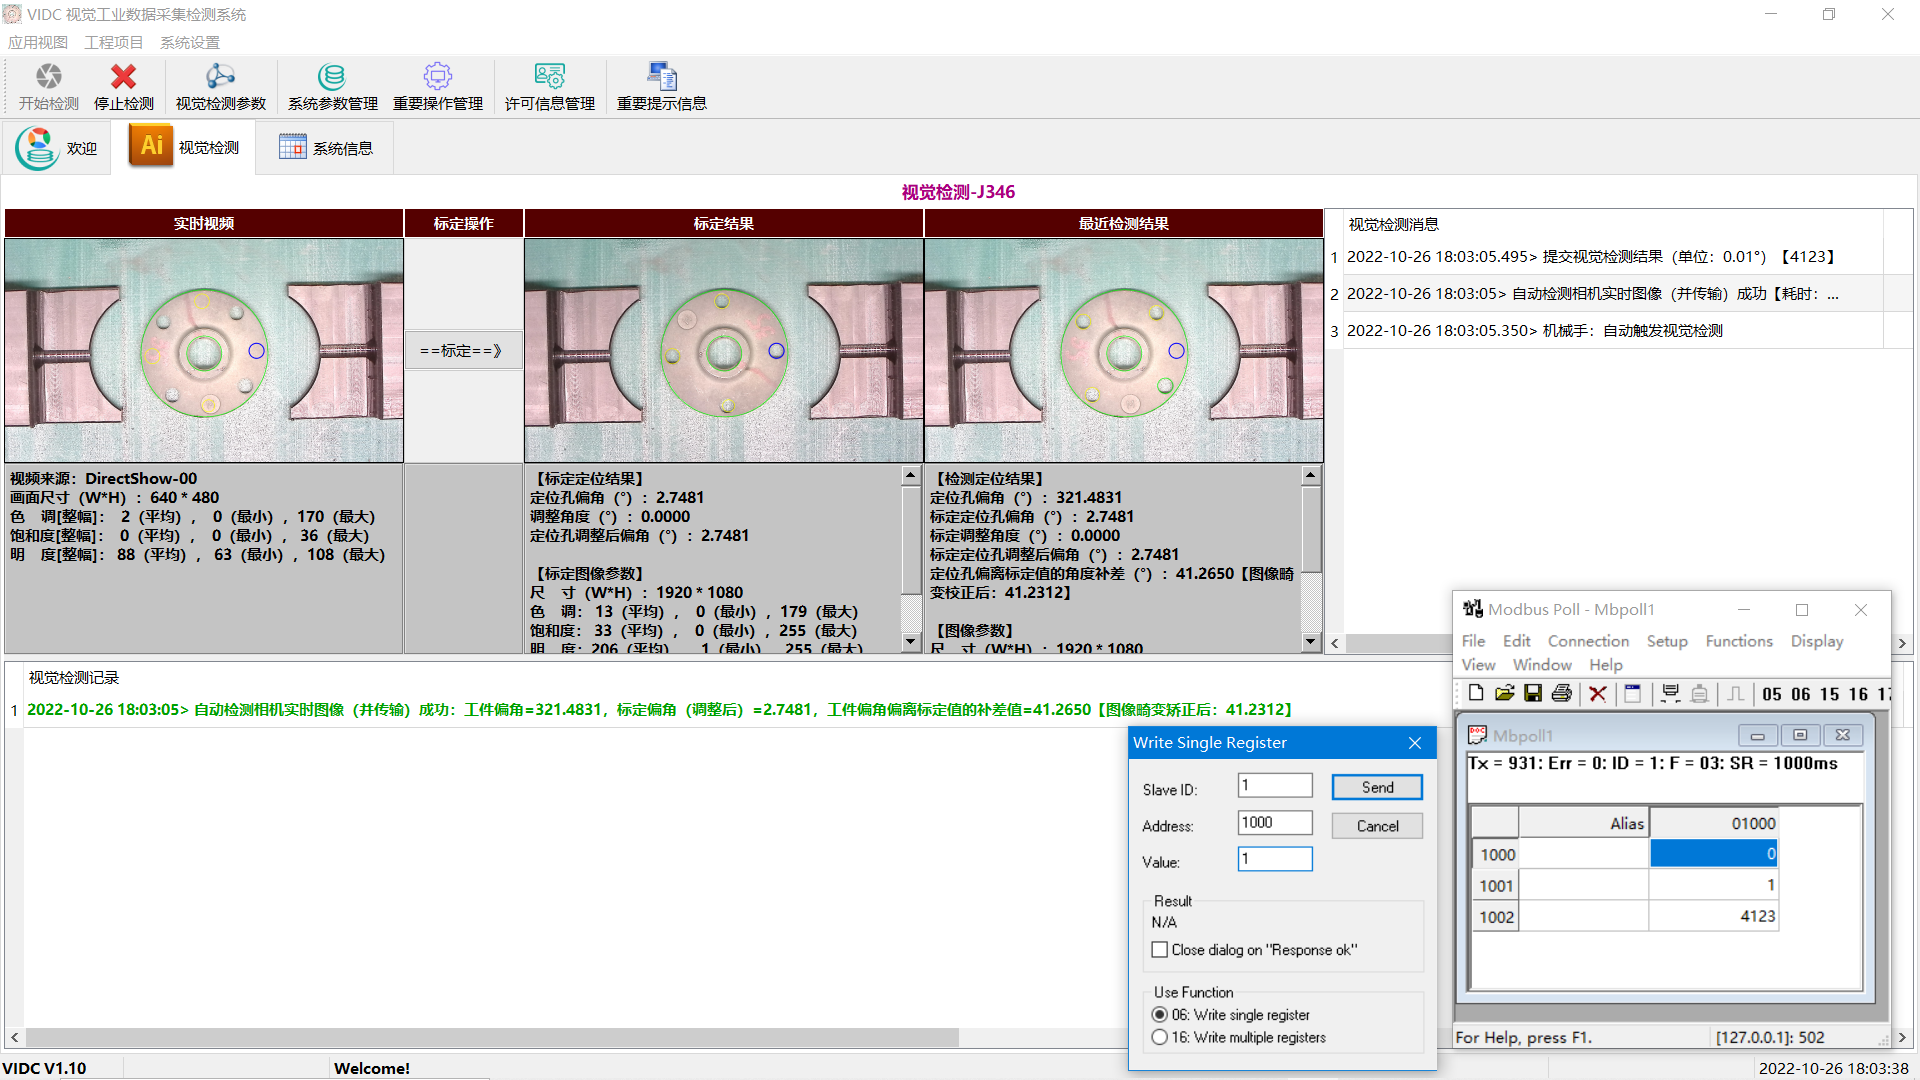Switch to the 系统信息 system info tab
Screen dimensions: 1920x1080
tap(325, 148)
